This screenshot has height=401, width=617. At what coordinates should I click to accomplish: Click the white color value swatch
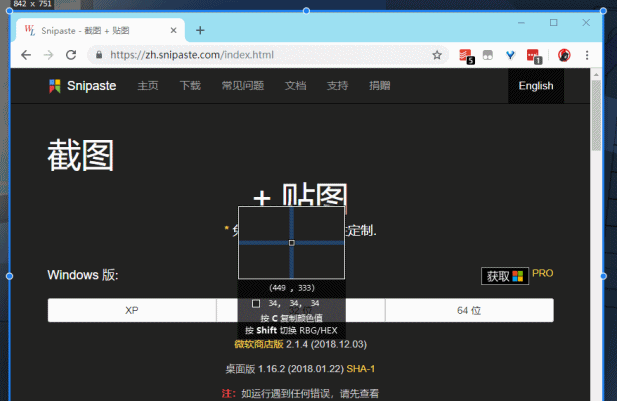[x=256, y=303]
